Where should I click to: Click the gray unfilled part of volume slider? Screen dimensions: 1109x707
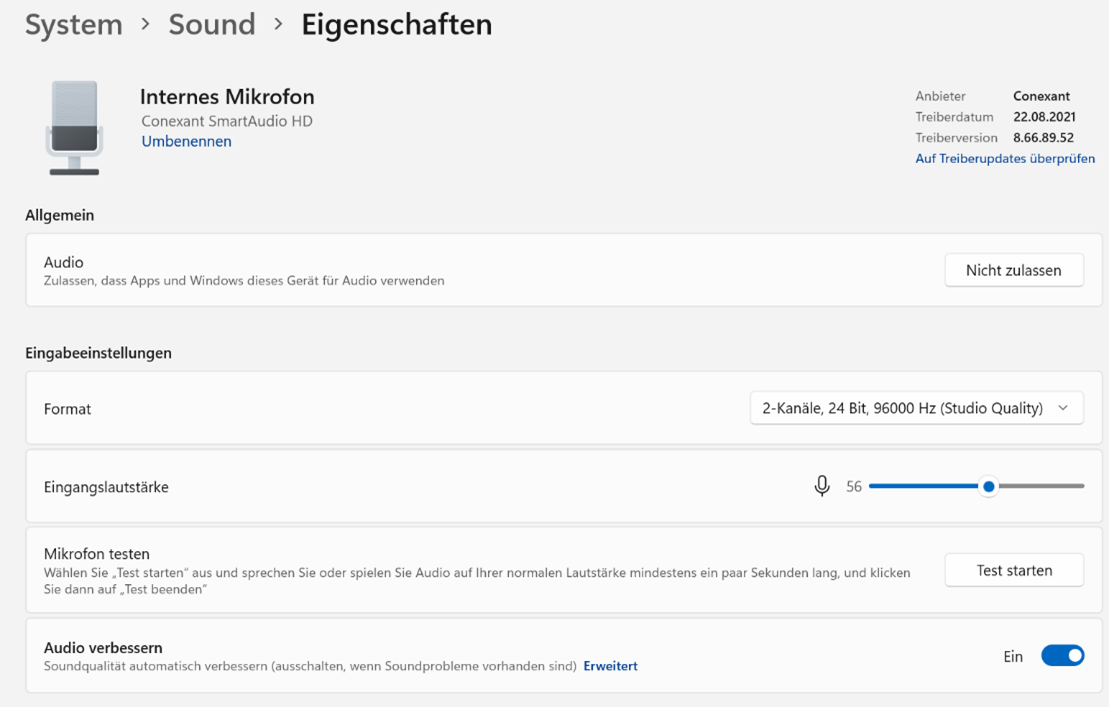[1042, 486]
